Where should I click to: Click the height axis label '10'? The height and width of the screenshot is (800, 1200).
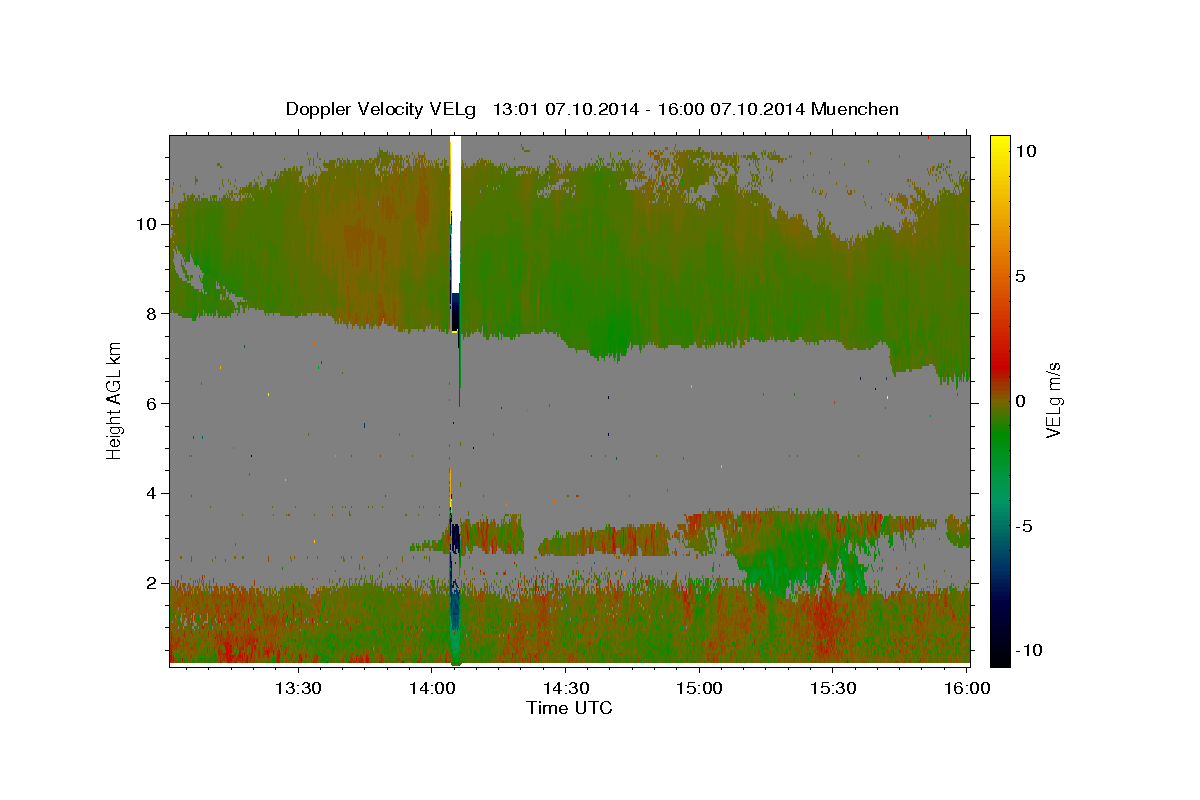point(147,224)
